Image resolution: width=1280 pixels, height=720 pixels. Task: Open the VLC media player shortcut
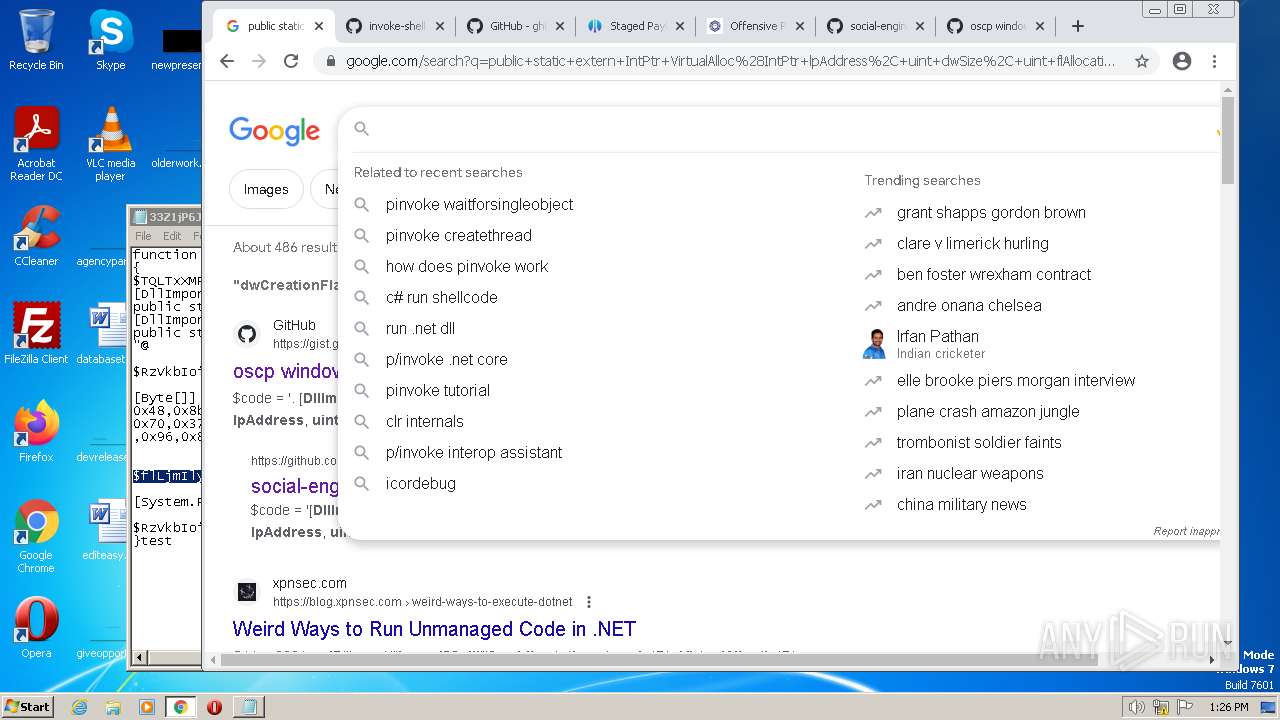pos(110,144)
